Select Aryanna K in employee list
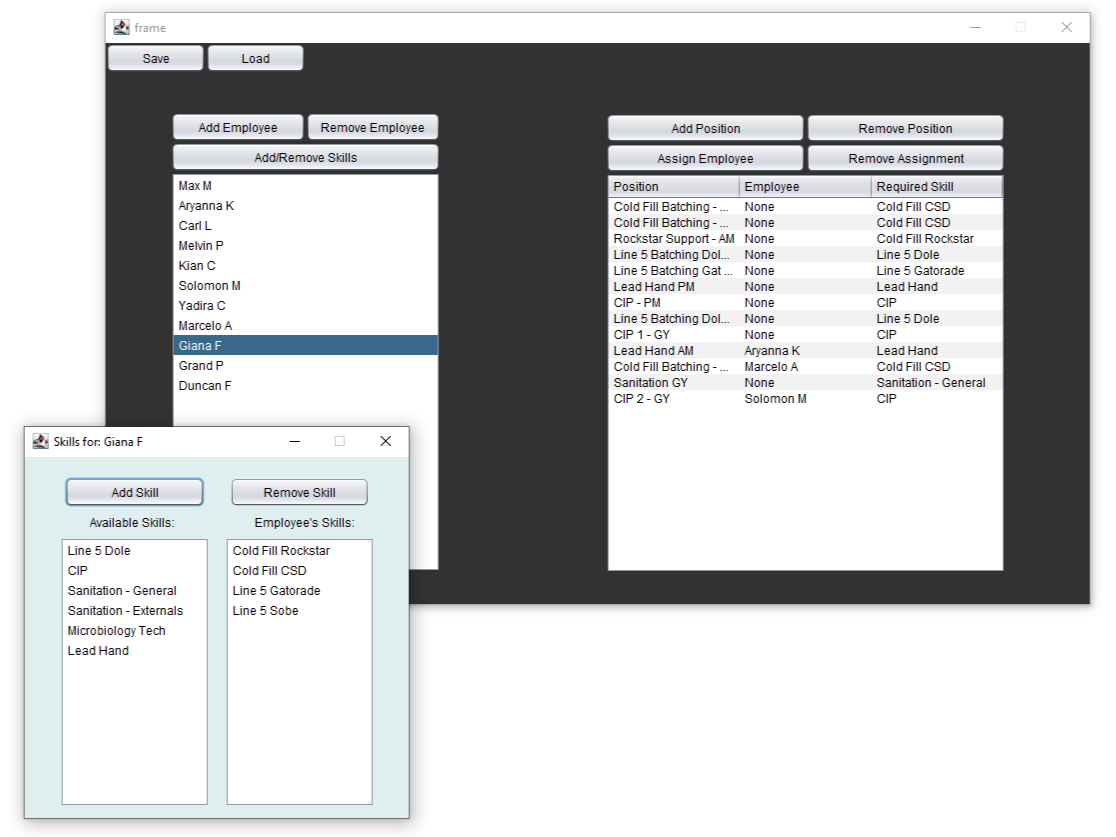Viewport: 1116px width, 837px height. [x=206, y=206]
